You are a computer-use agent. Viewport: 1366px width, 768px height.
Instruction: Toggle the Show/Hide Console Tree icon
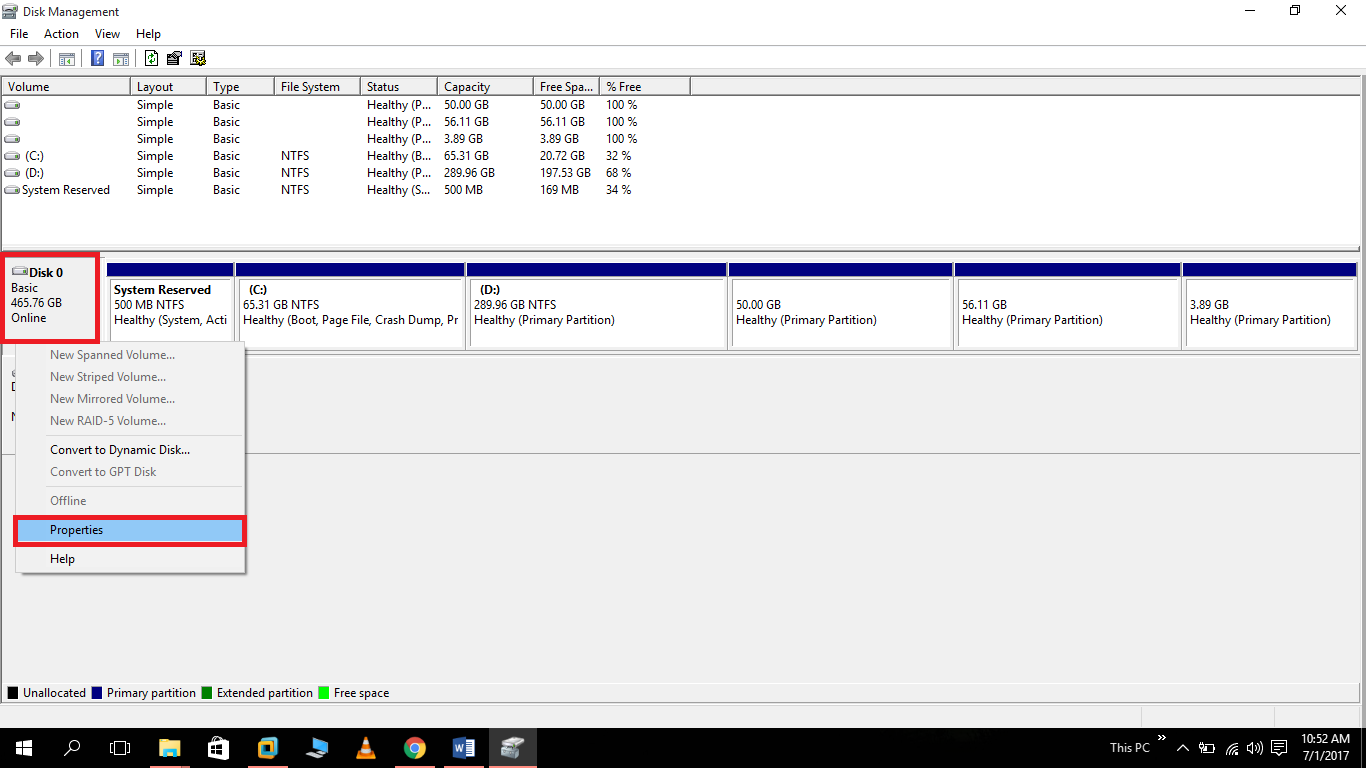(66, 57)
